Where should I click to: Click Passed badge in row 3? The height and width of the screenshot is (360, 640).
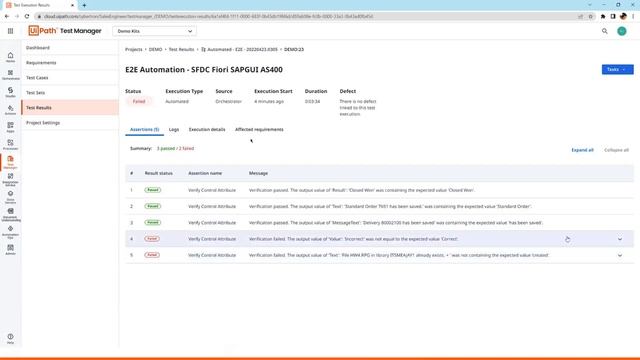[x=153, y=223]
